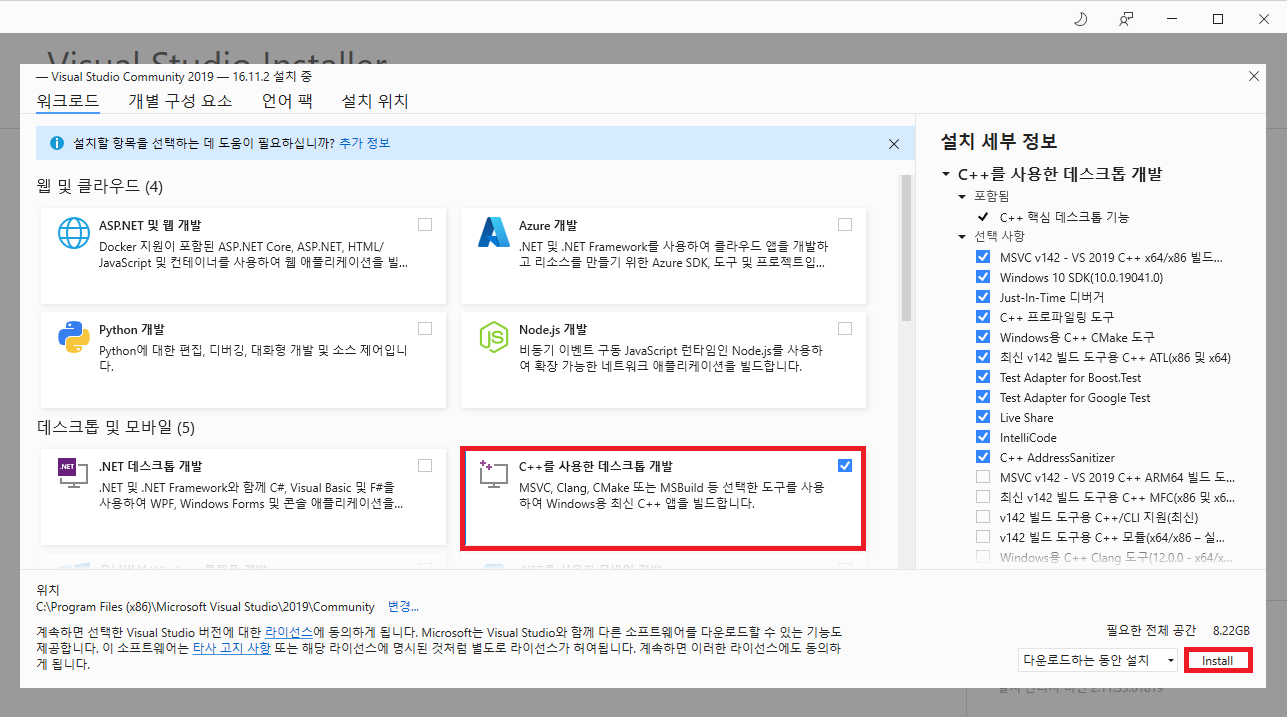Screen dimensions: 1287x717
Task: Select the ASP.NET 및 웹 개발 workload card
Action: point(243,256)
